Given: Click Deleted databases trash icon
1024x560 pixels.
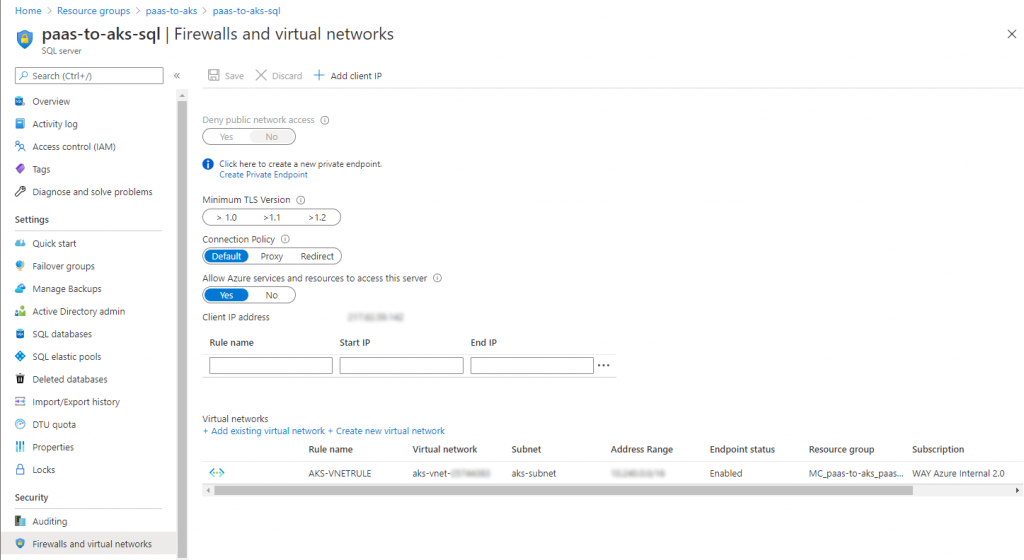Looking at the screenshot, I should (x=20, y=379).
